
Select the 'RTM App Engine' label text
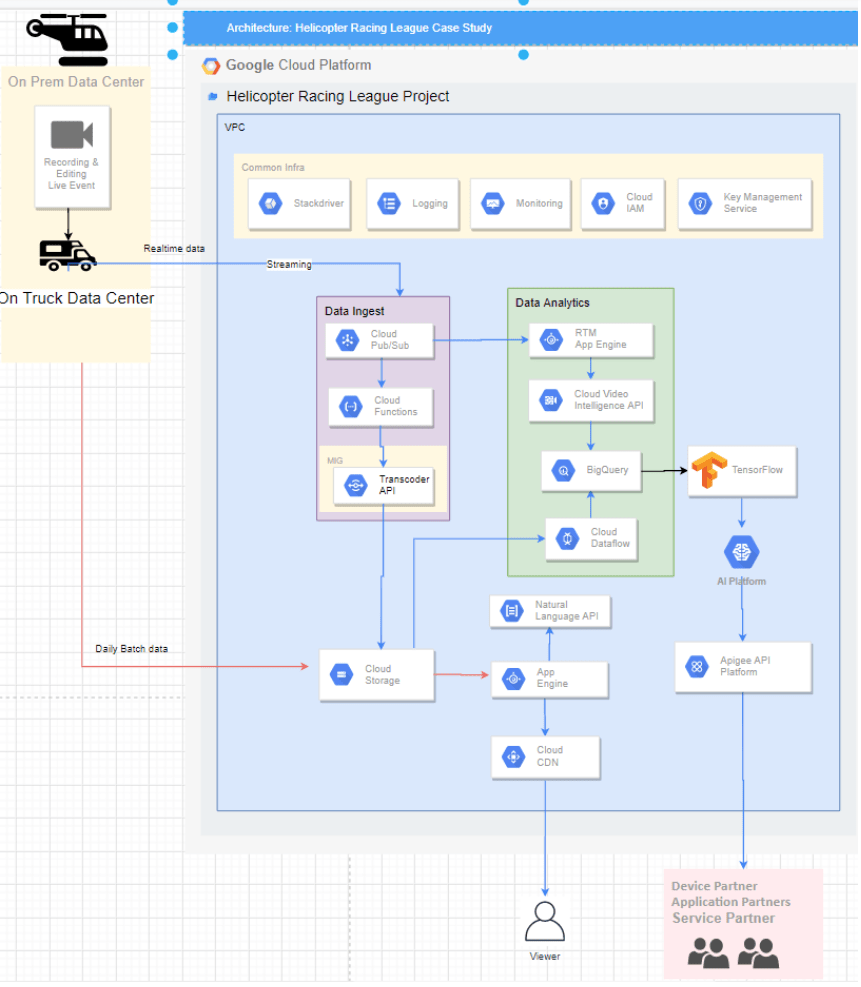(600, 339)
